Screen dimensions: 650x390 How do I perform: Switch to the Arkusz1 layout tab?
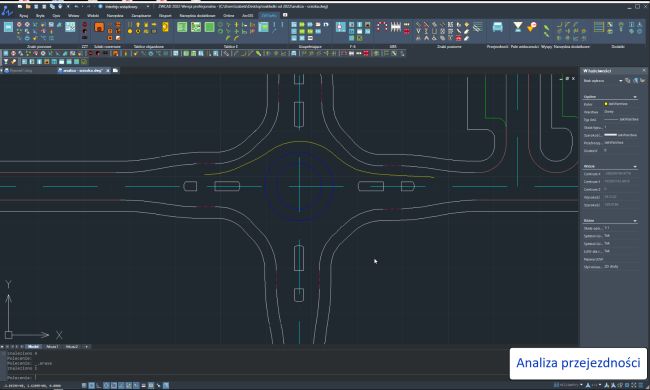click(x=52, y=347)
